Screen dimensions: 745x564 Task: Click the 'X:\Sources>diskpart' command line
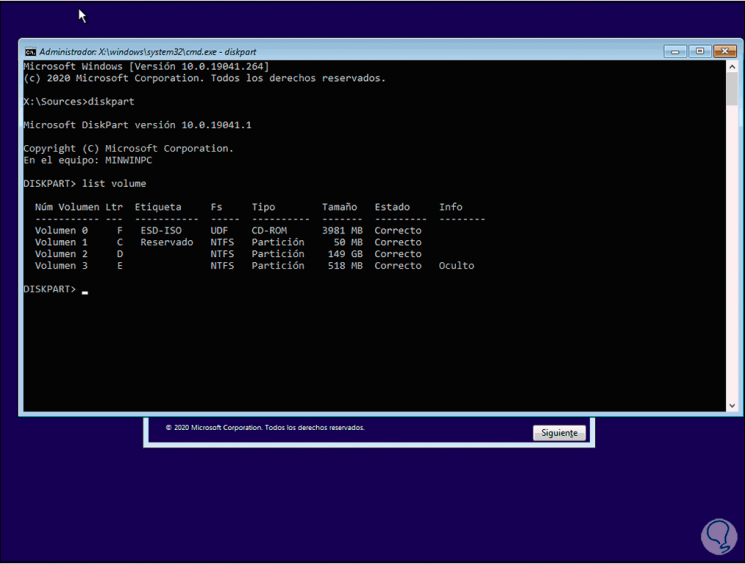click(x=79, y=102)
